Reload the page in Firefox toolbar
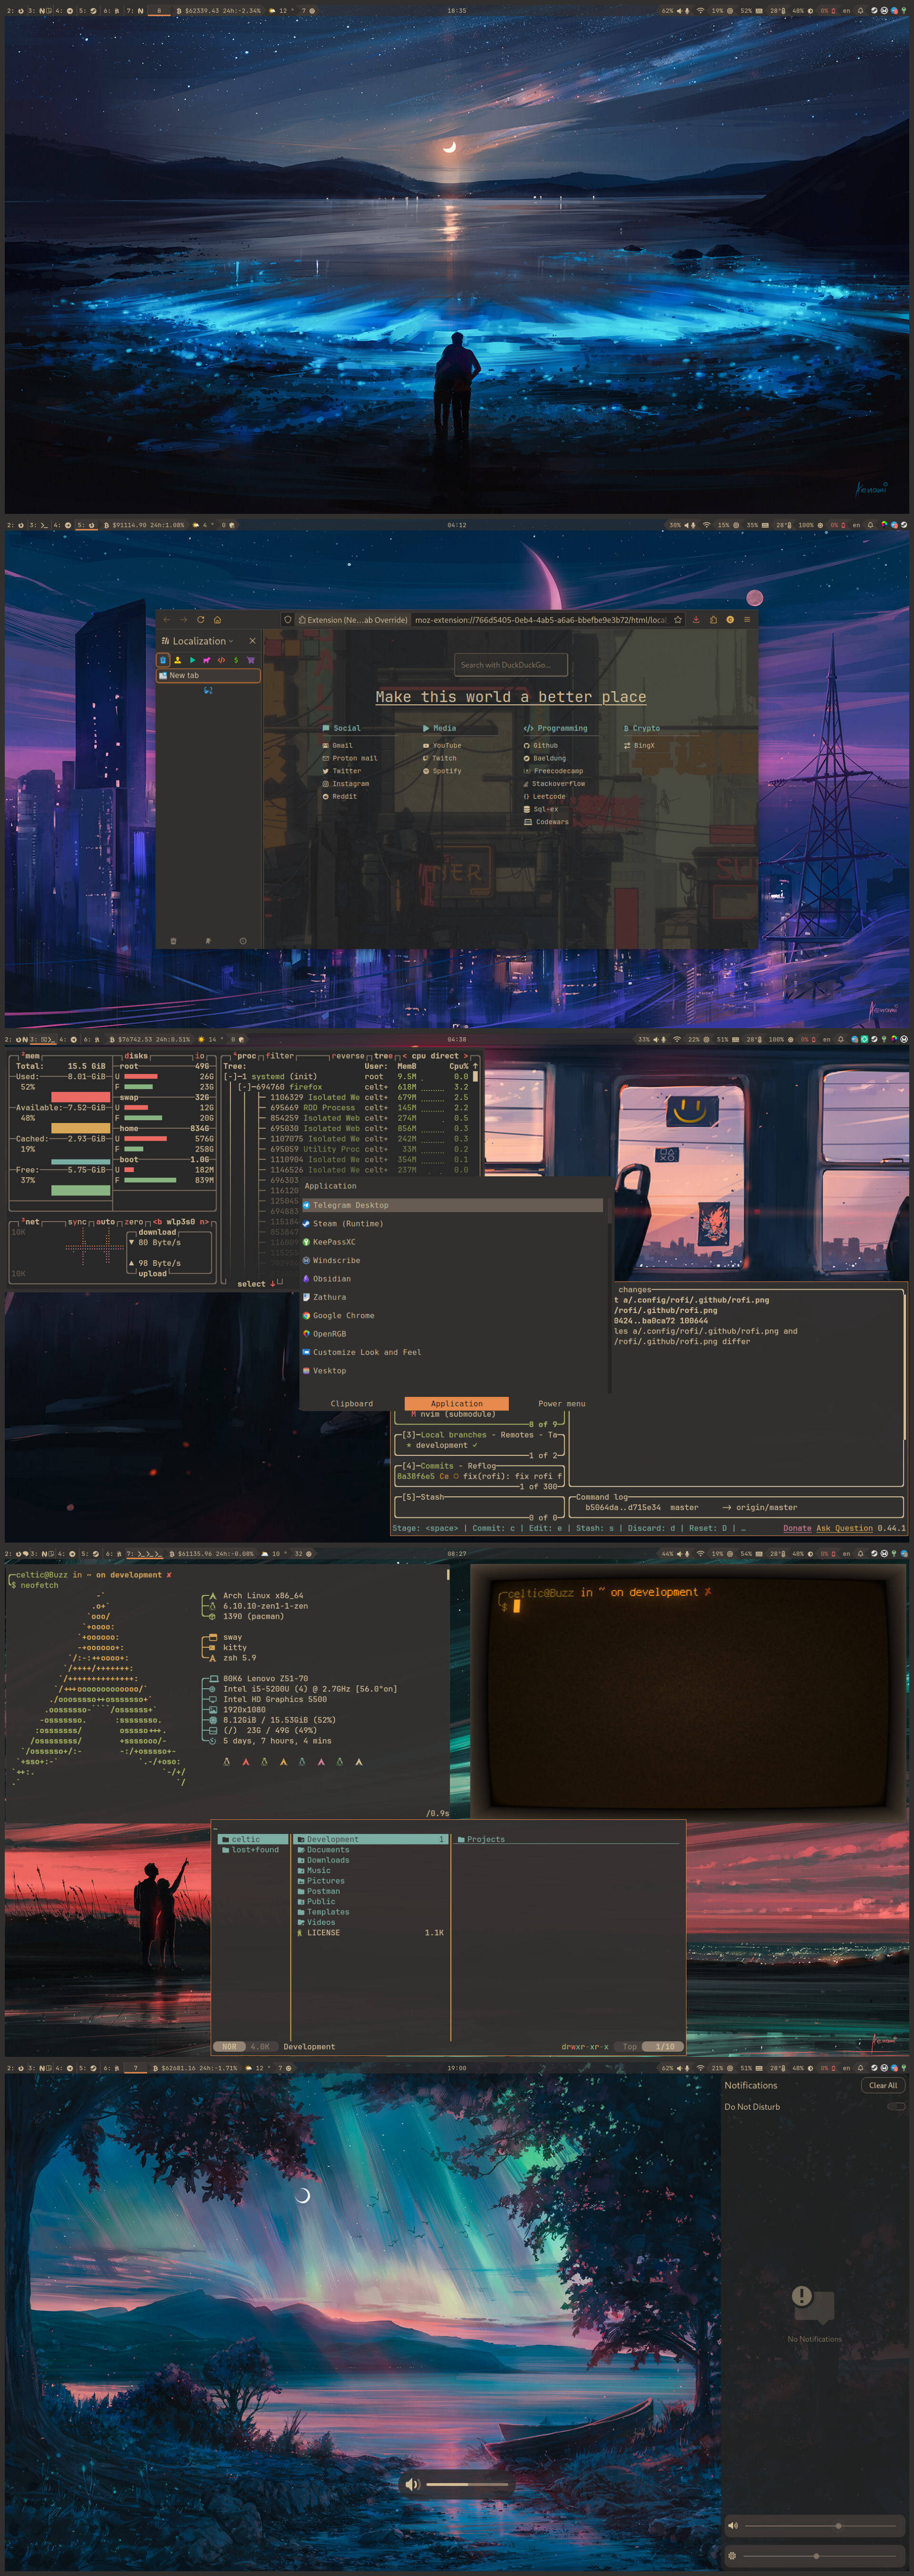The height and width of the screenshot is (2576, 914). [200, 619]
